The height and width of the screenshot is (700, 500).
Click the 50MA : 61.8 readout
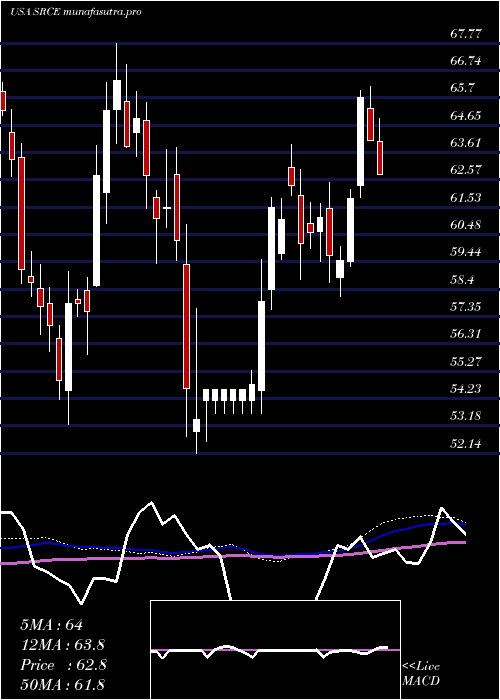coord(63,684)
